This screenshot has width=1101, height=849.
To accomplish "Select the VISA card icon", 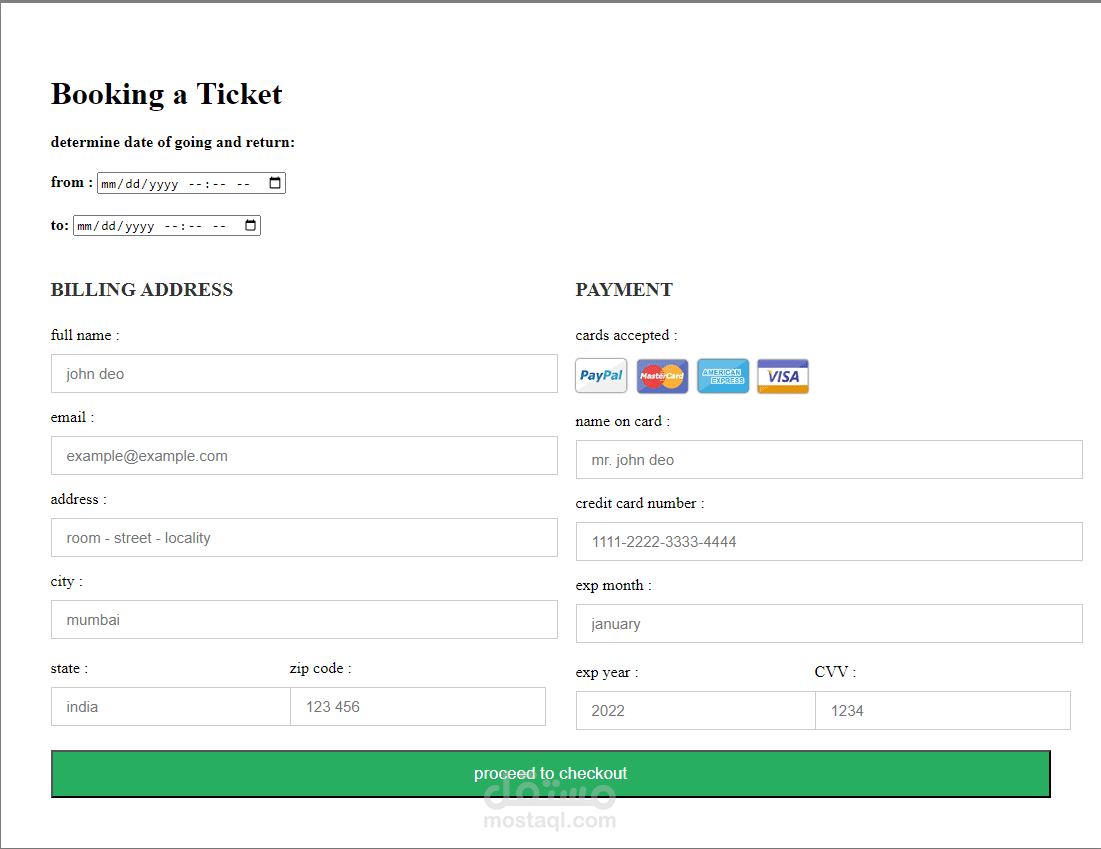I will click(x=782, y=375).
